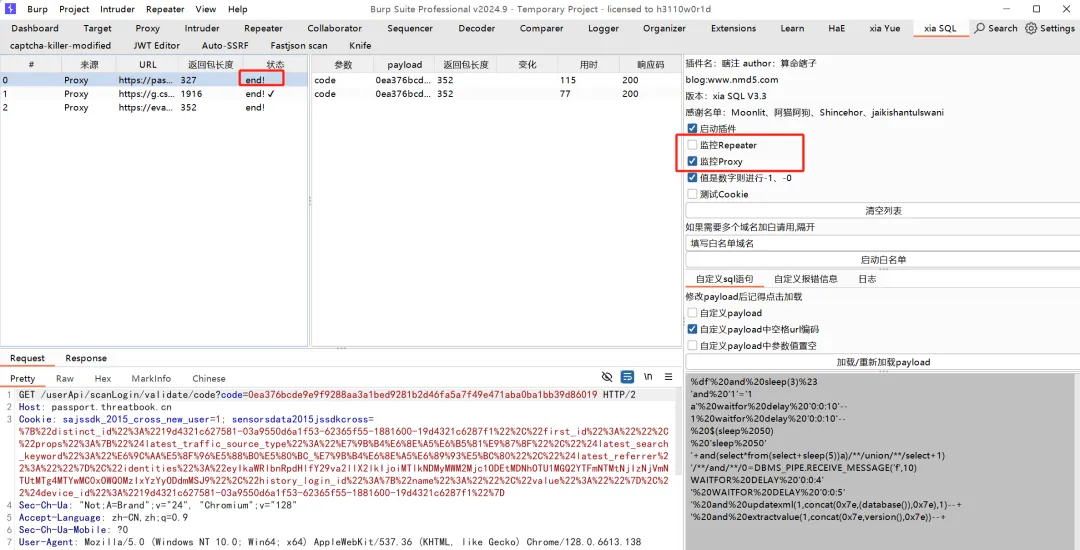Screen dimensions: 1080x550
Task: Select the Hex view tab
Action: click(103, 378)
